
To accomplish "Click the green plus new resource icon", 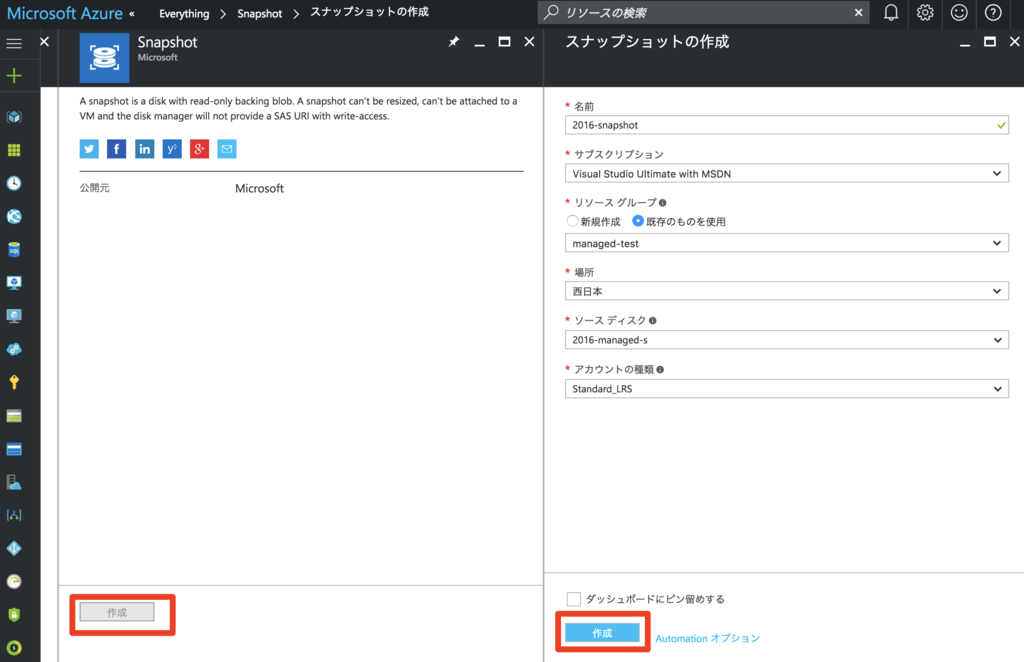I will (14, 76).
